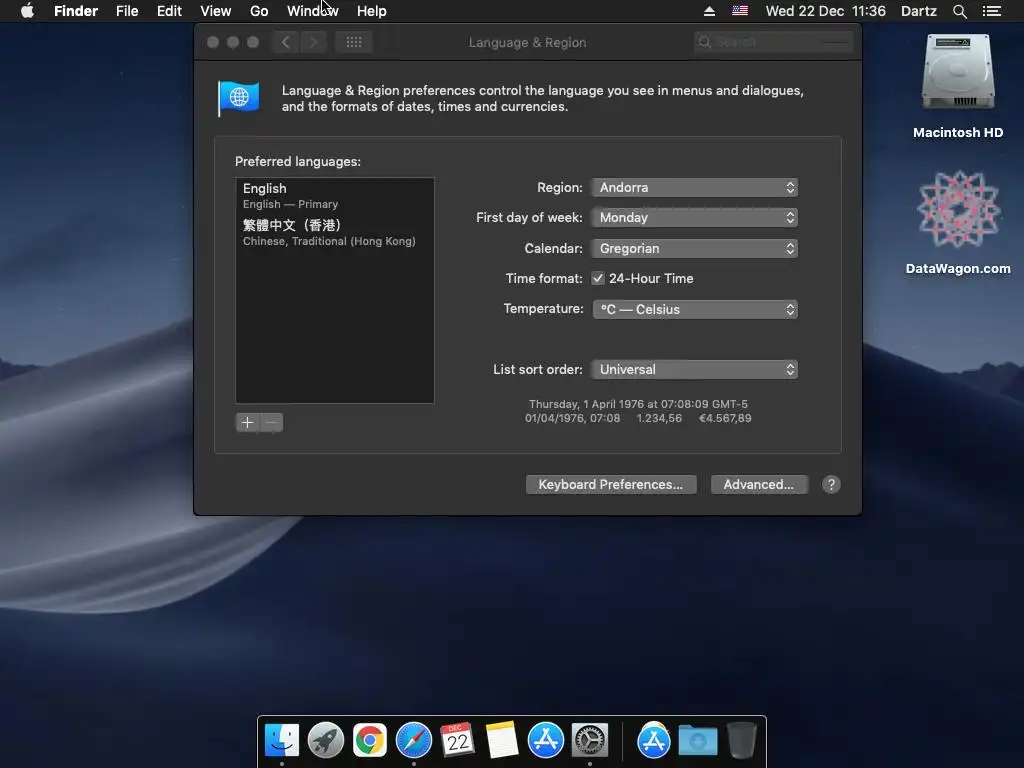The width and height of the screenshot is (1024, 768).
Task: Open the Calendar dropdown showing Gregorian
Action: pos(694,248)
